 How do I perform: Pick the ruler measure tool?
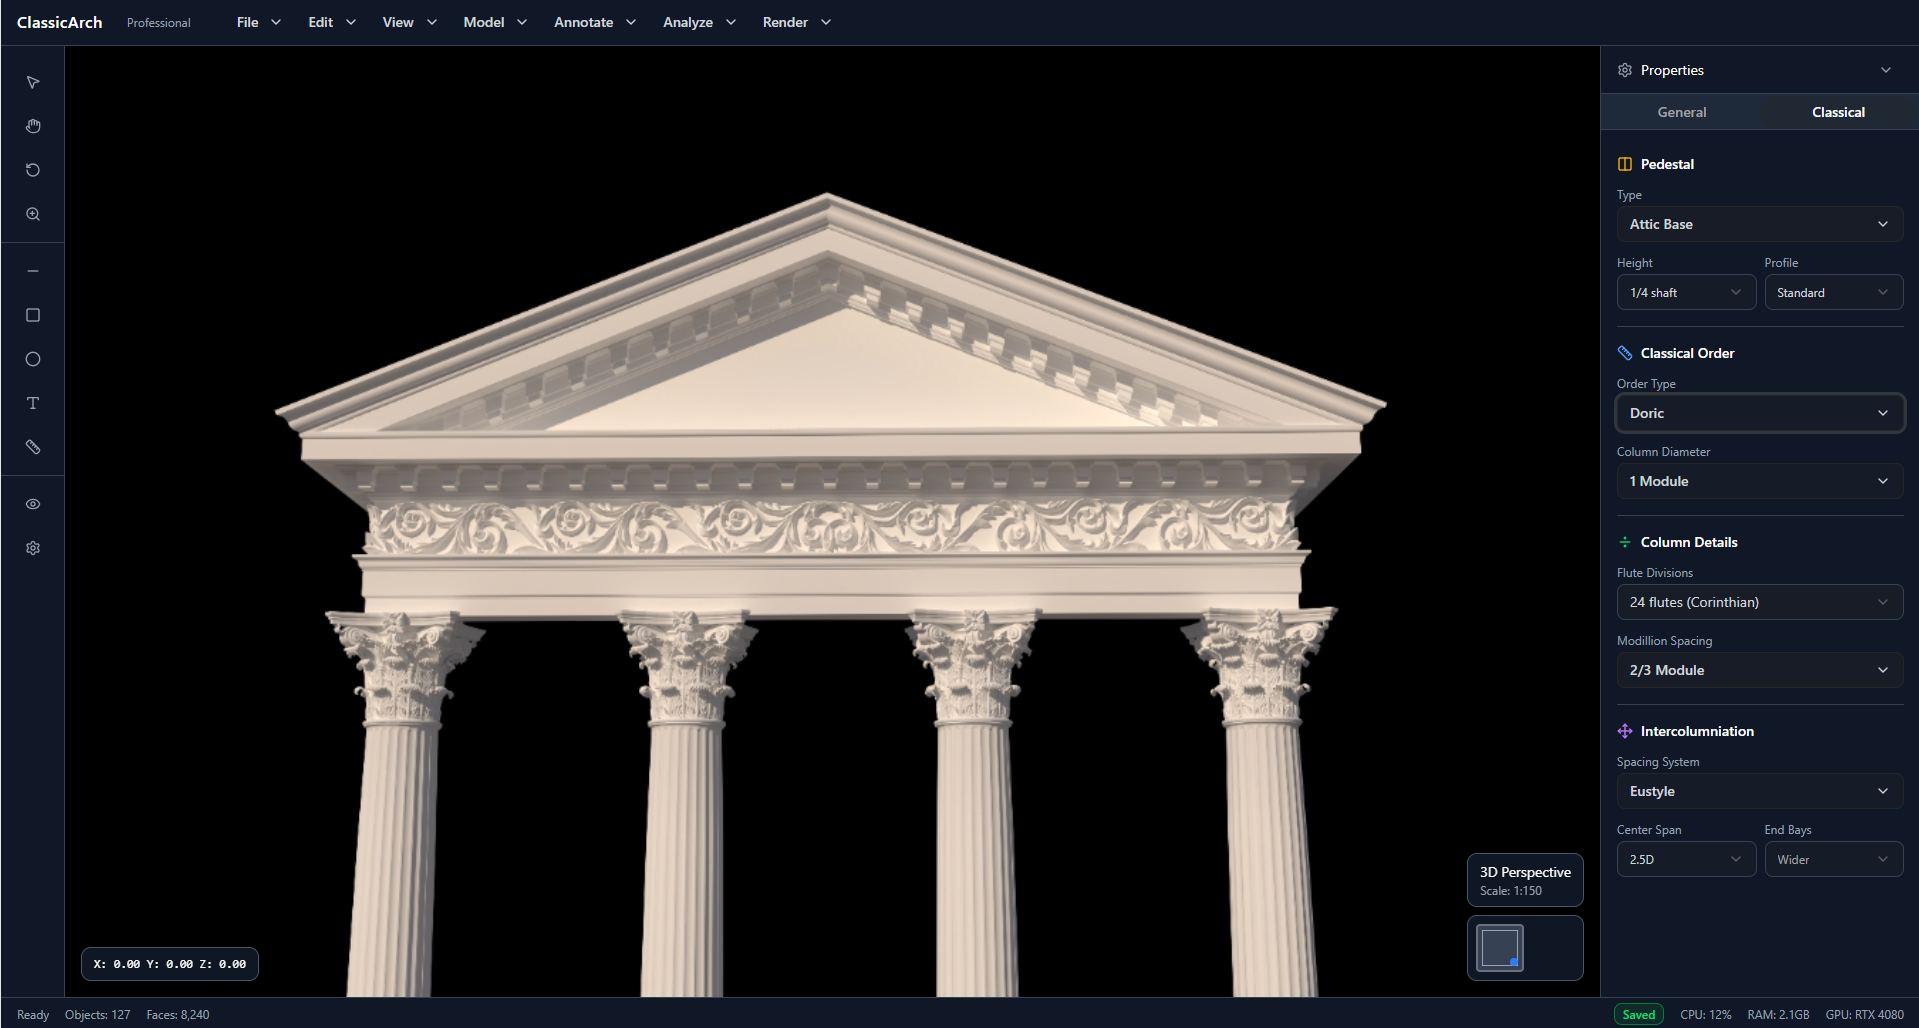pos(33,447)
